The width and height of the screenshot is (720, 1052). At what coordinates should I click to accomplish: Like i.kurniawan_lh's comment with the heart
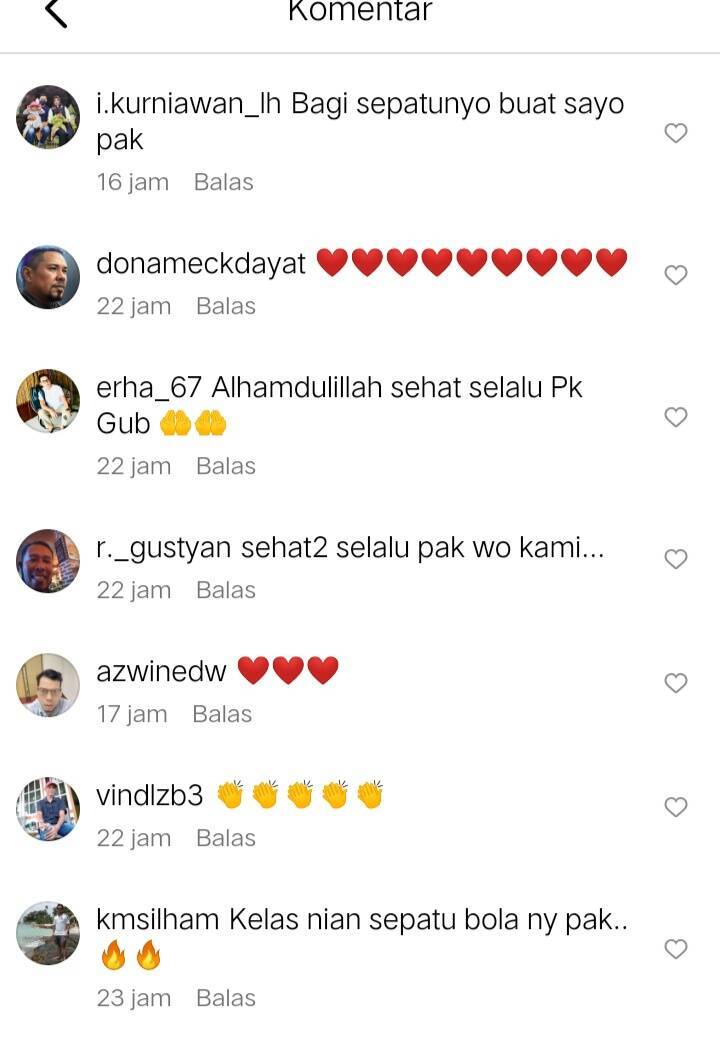coord(676,133)
